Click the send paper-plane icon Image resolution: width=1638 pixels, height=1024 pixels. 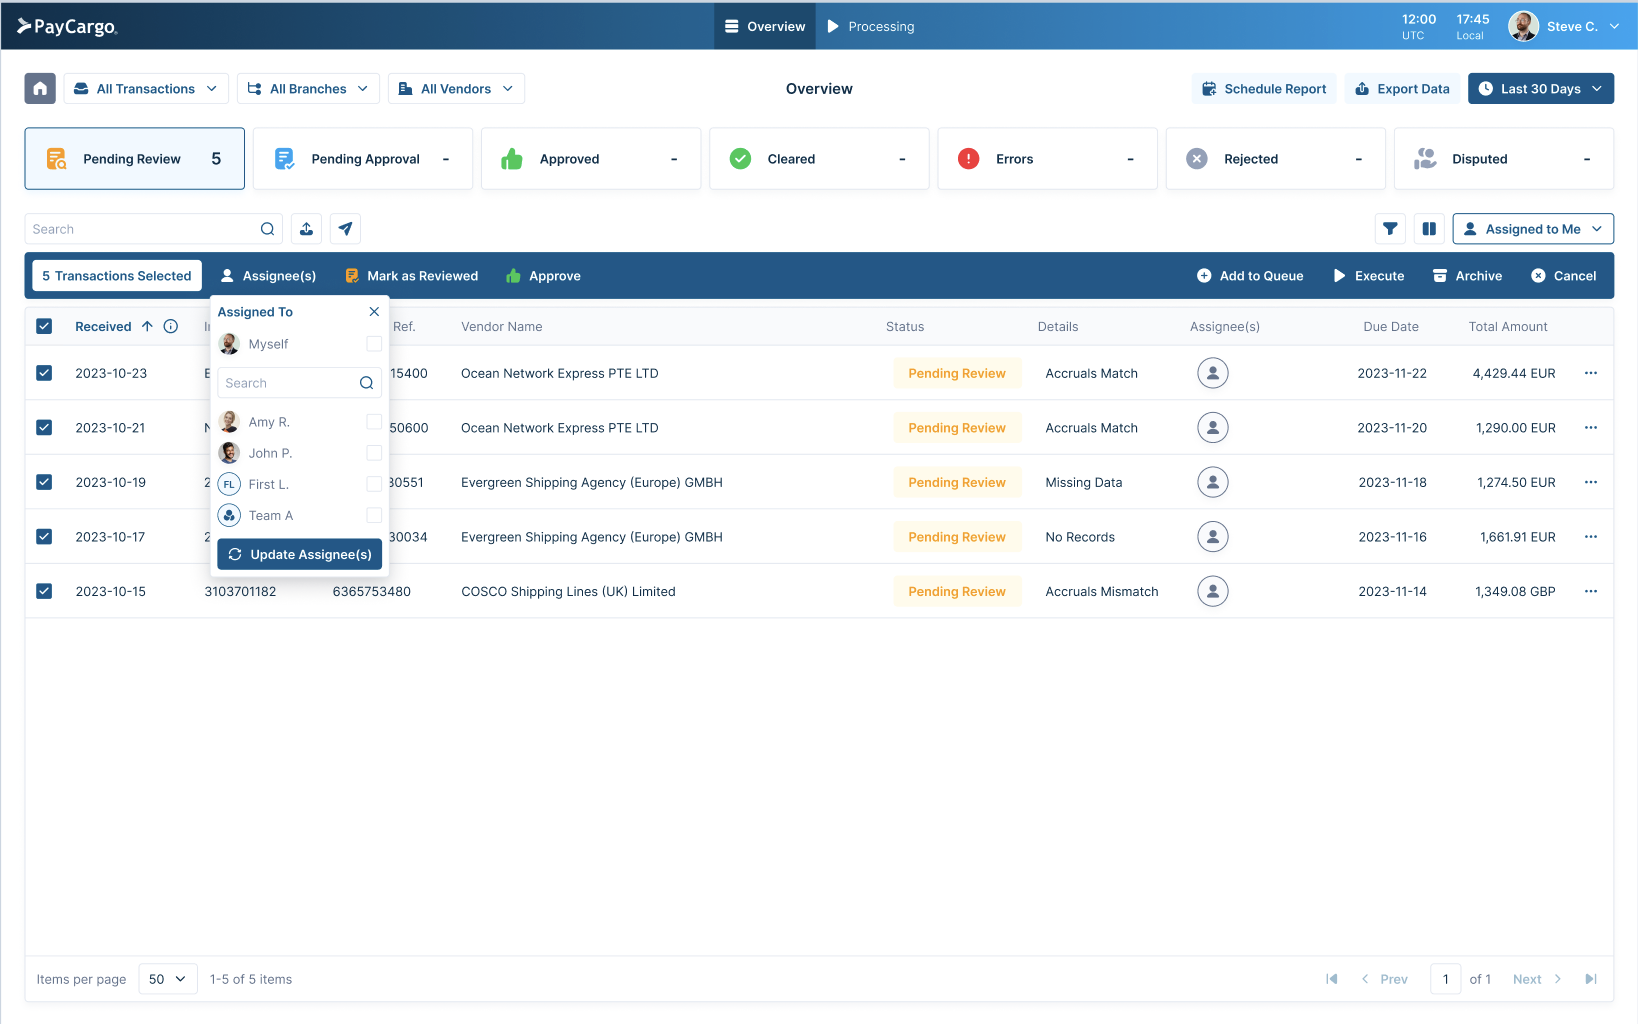point(345,229)
